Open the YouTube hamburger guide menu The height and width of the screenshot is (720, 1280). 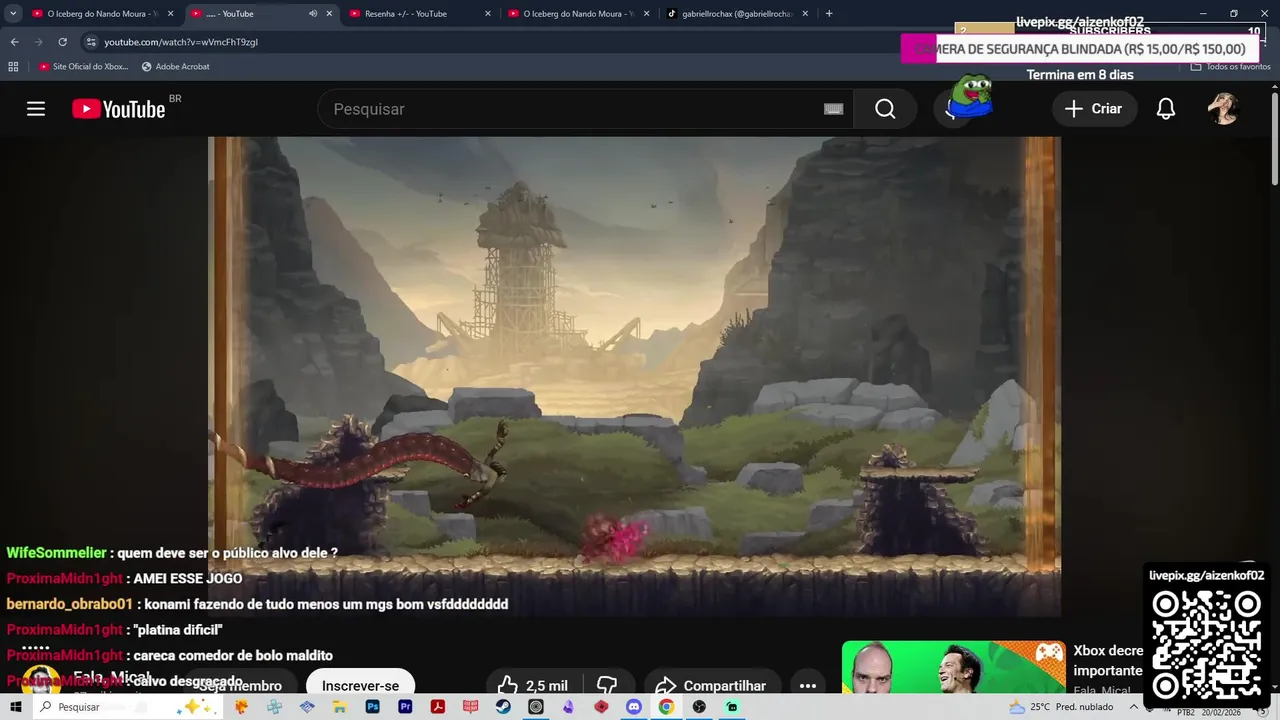(36, 109)
